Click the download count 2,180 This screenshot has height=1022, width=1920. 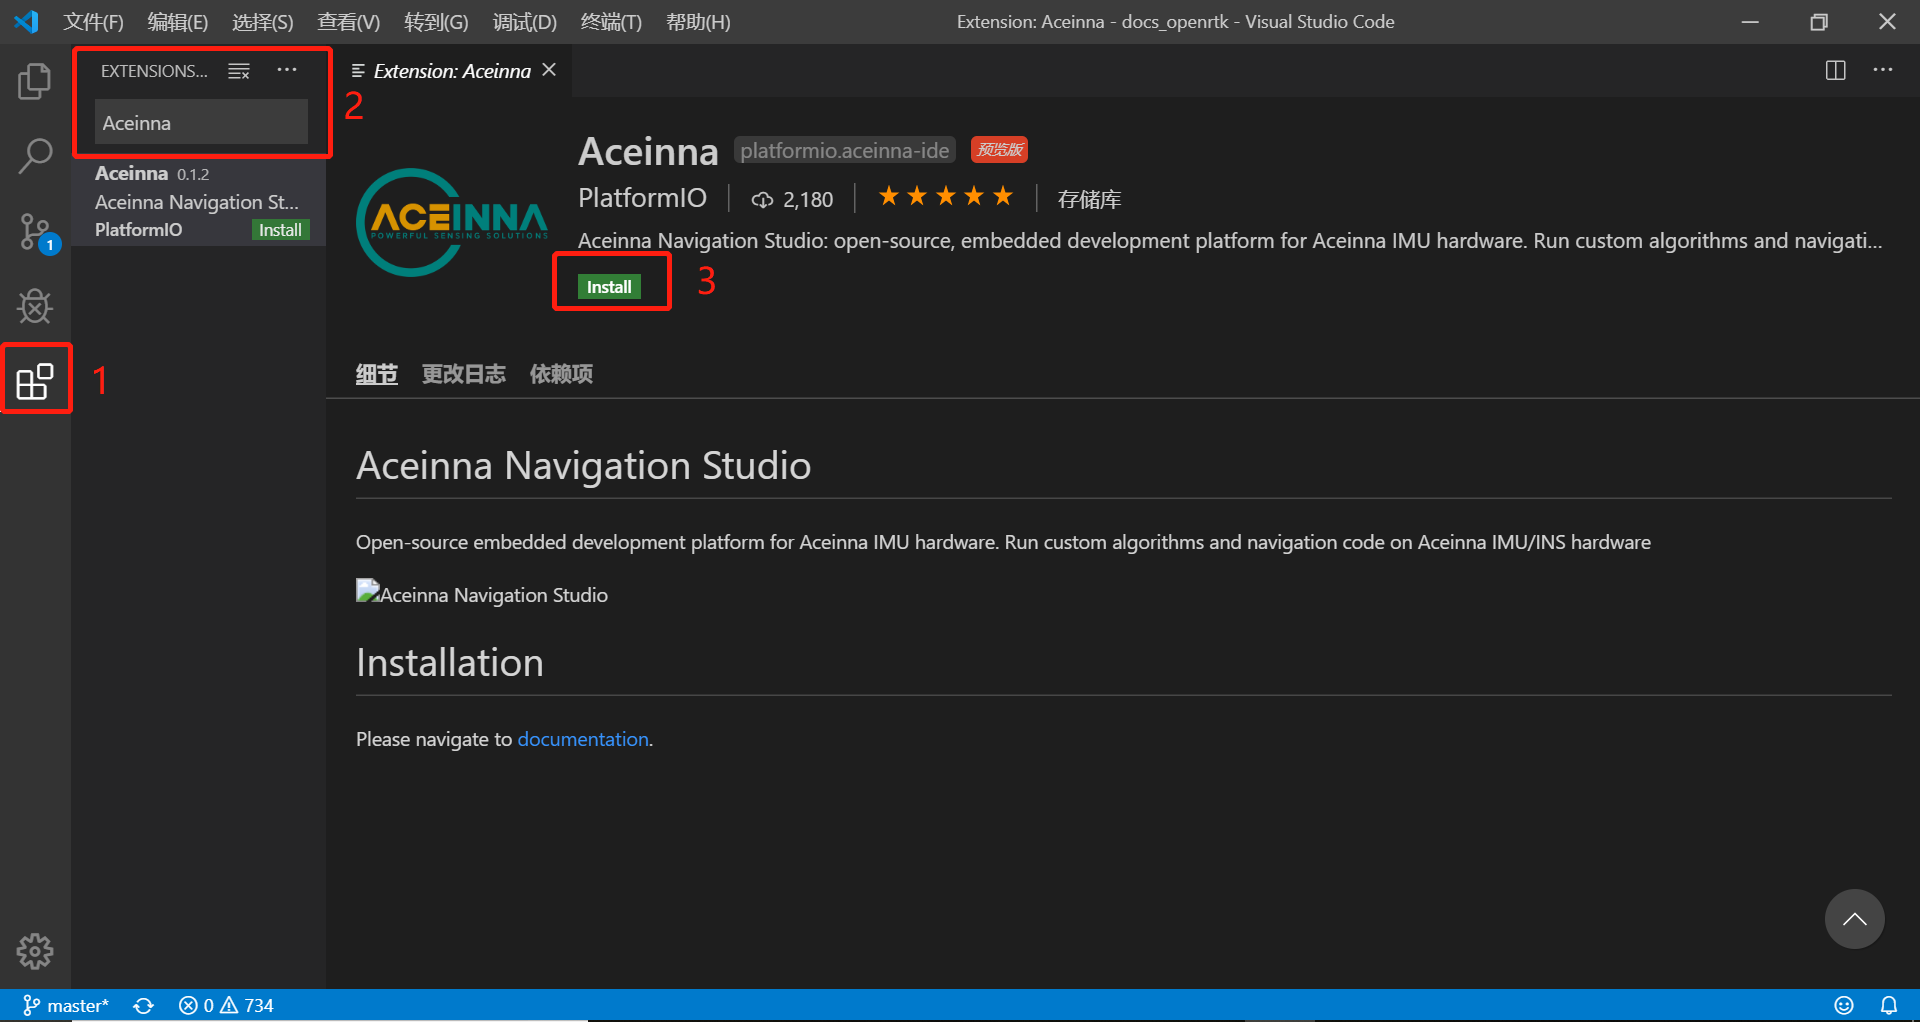point(792,199)
